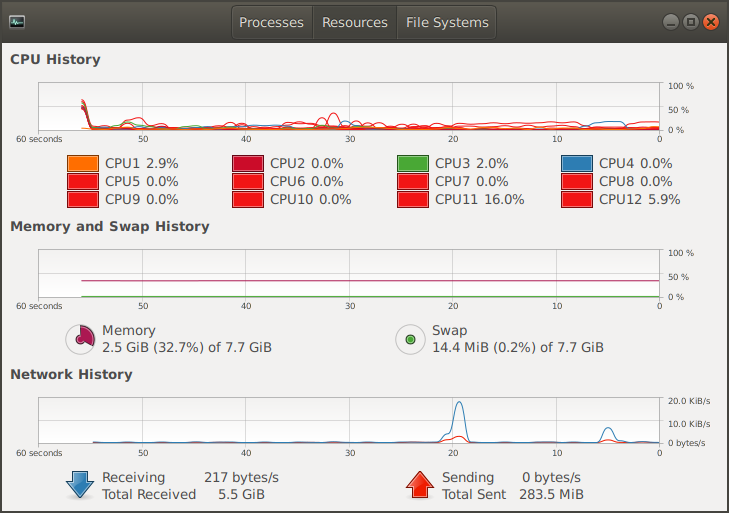This screenshot has width=729, height=513.
Task: Click the CPU12 5.9% label
Action: 640,200
